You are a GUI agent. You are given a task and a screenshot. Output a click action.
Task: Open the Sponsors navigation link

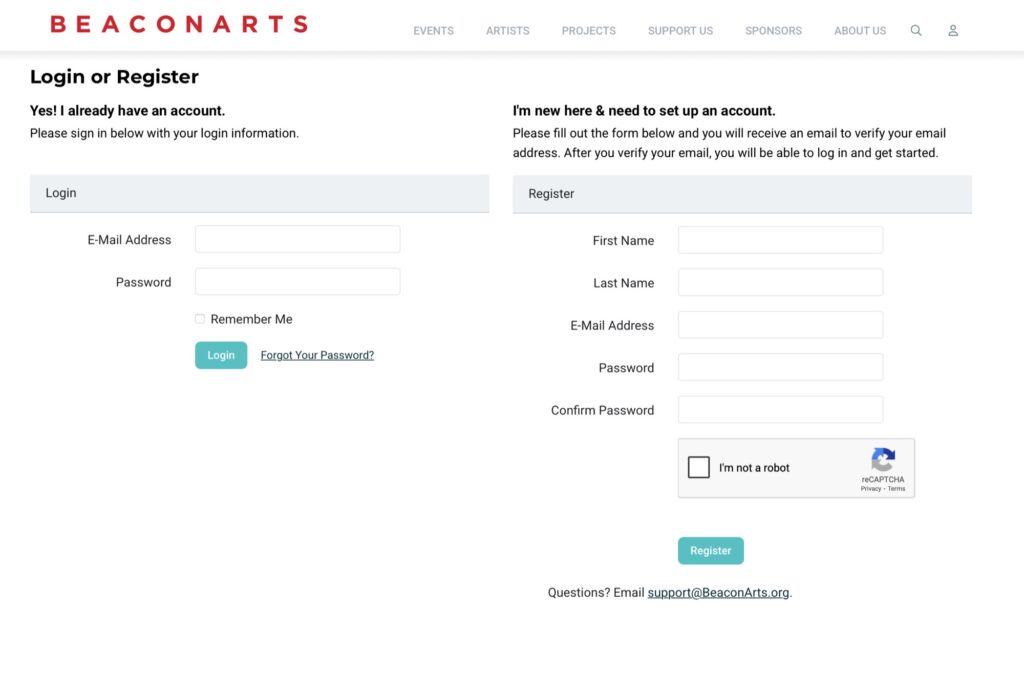[x=773, y=31]
